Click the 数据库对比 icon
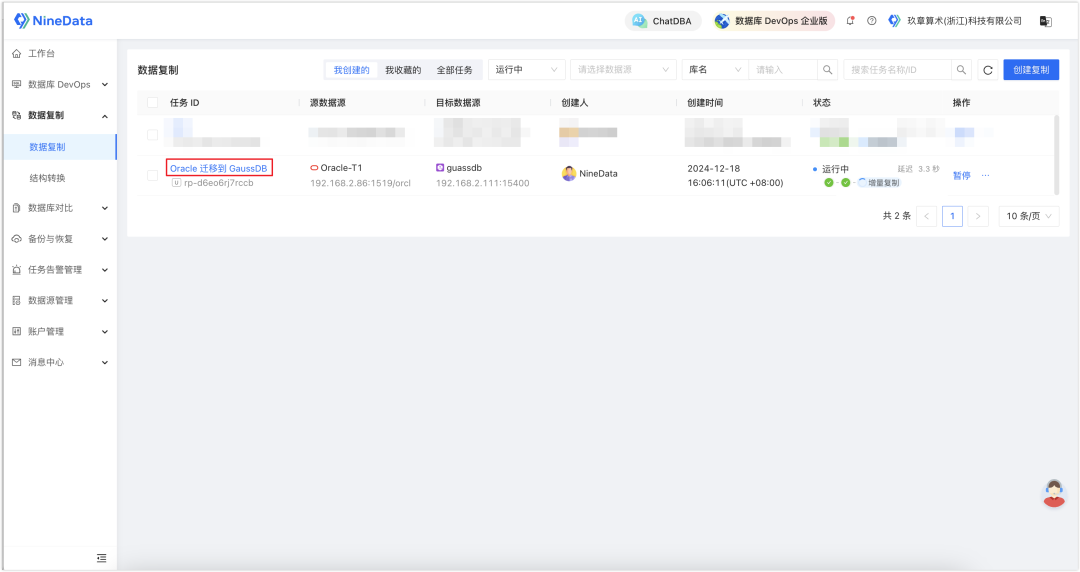The width and height of the screenshot is (1080, 572). (17, 207)
